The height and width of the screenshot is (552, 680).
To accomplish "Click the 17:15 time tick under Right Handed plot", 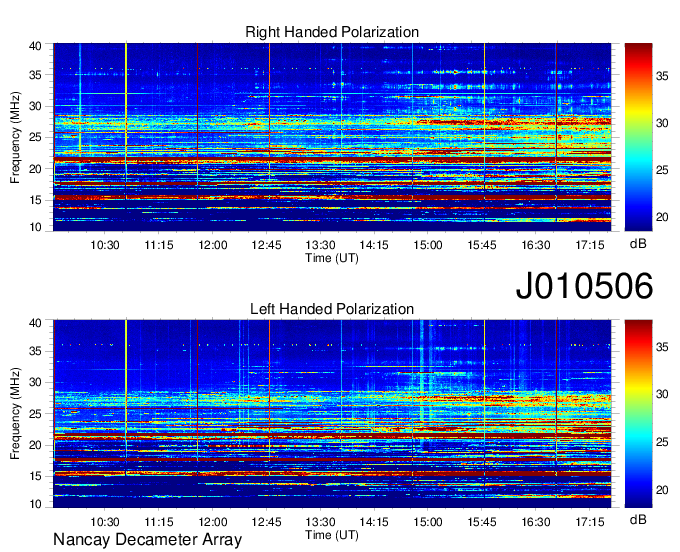I will (x=590, y=245).
